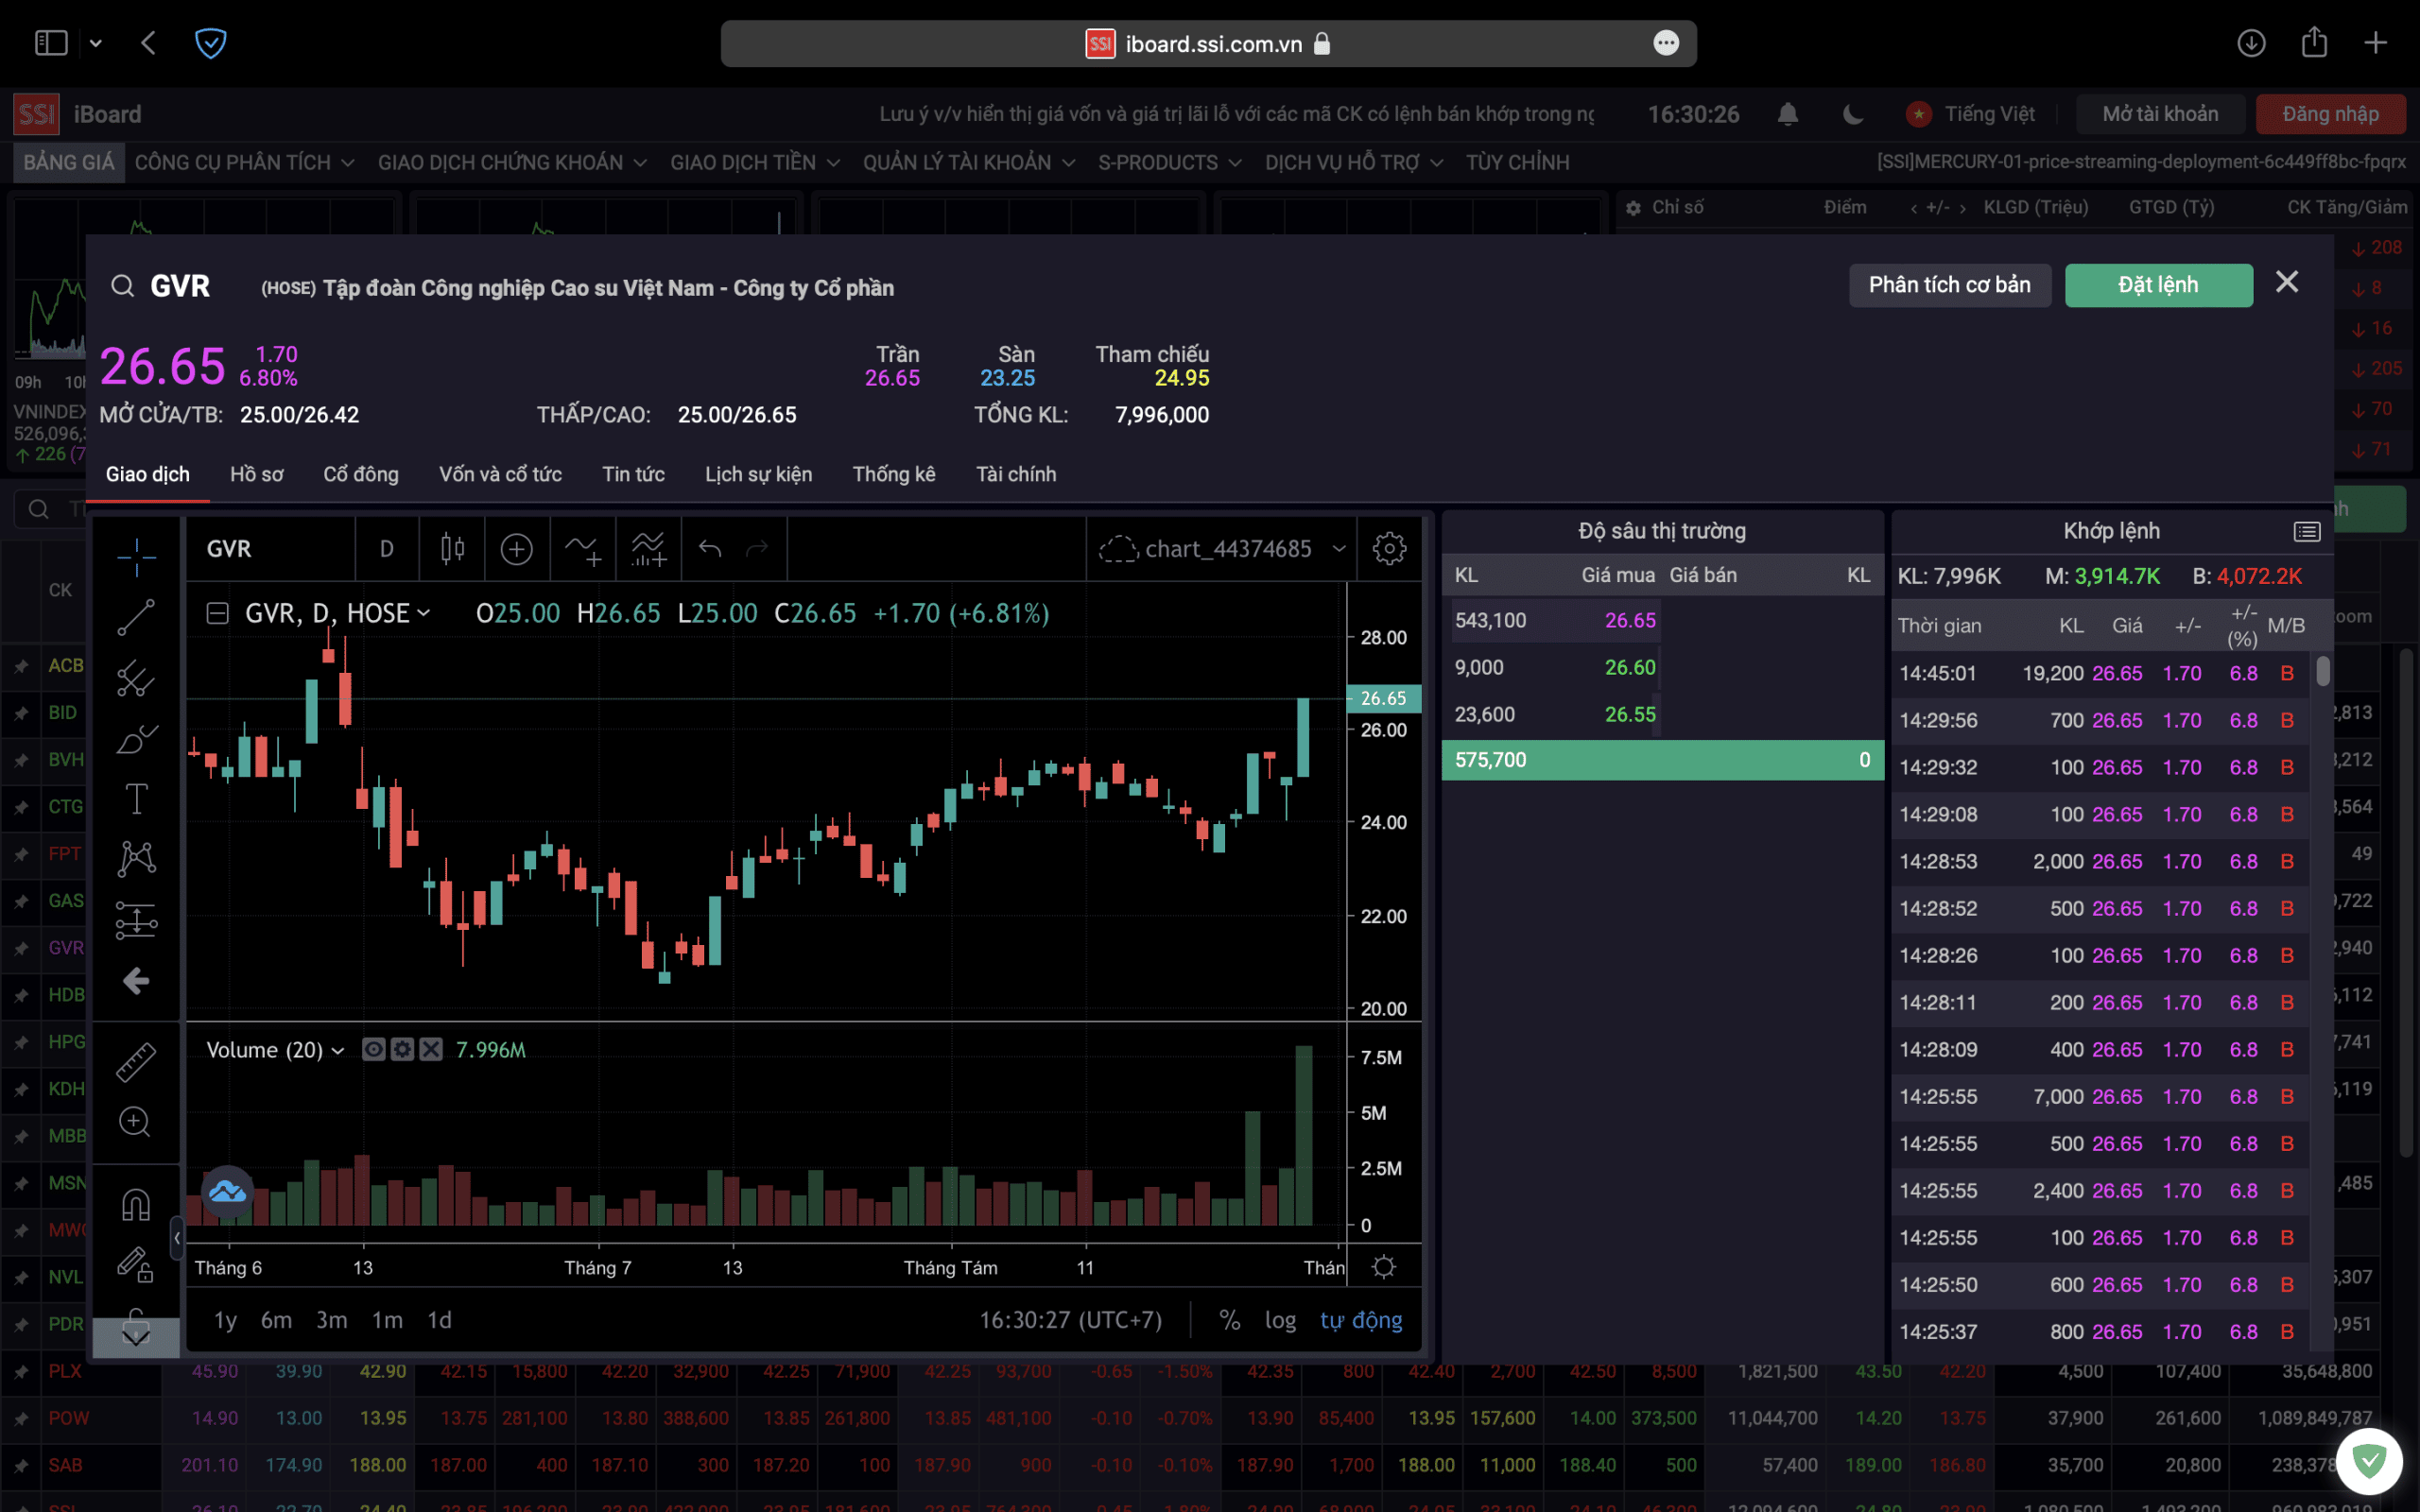
Task: Redo the chart action
Action: point(758,548)
